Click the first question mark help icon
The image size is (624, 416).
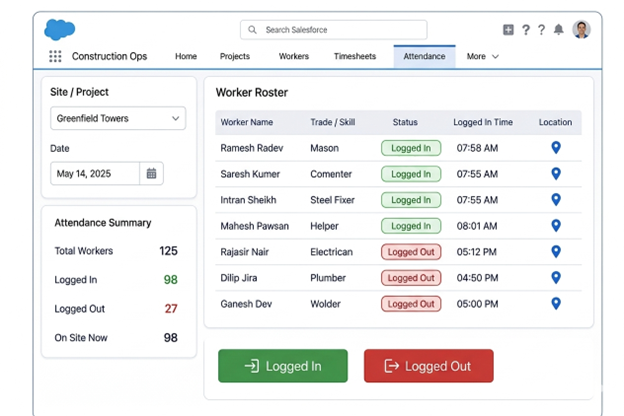526,29
